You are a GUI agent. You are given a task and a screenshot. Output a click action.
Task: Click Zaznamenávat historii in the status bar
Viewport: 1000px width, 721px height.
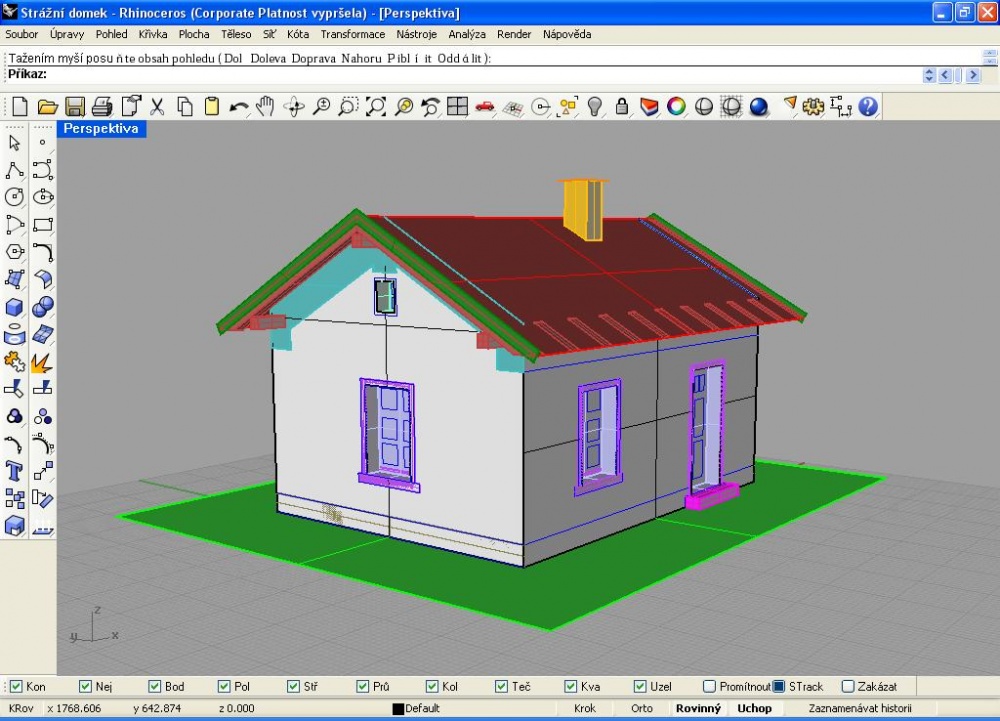(x=860, y=708)
